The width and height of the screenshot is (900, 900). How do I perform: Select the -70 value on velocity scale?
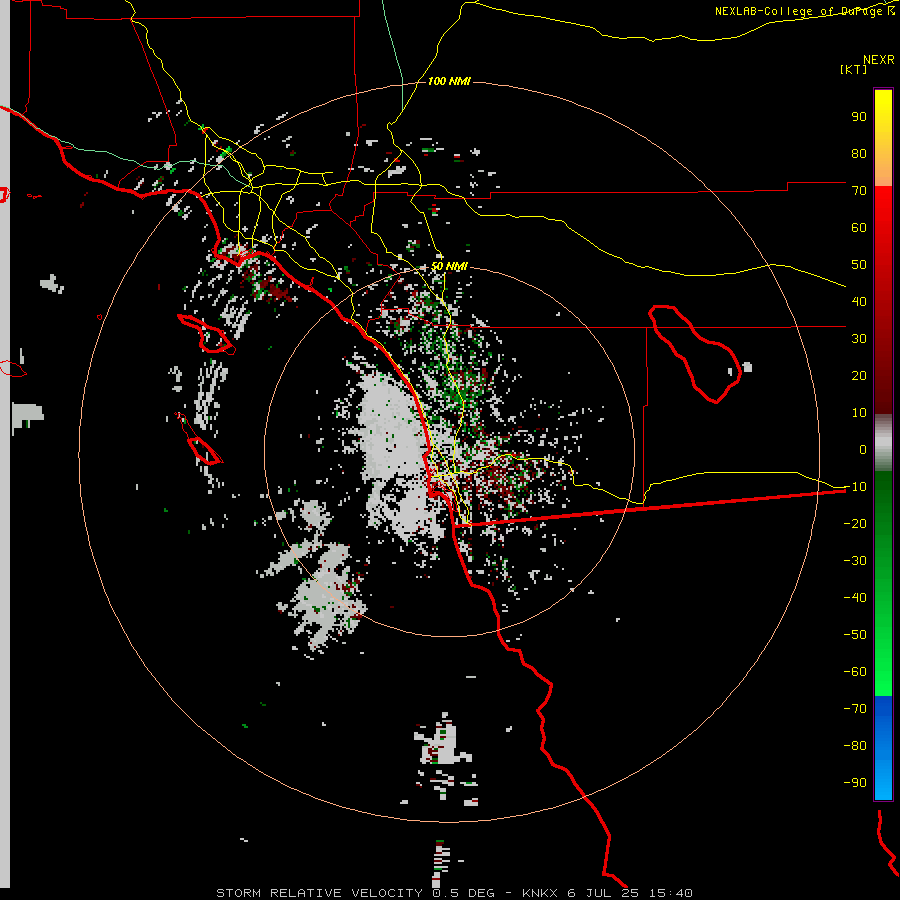pyautogui.click(x=855, y=709)
